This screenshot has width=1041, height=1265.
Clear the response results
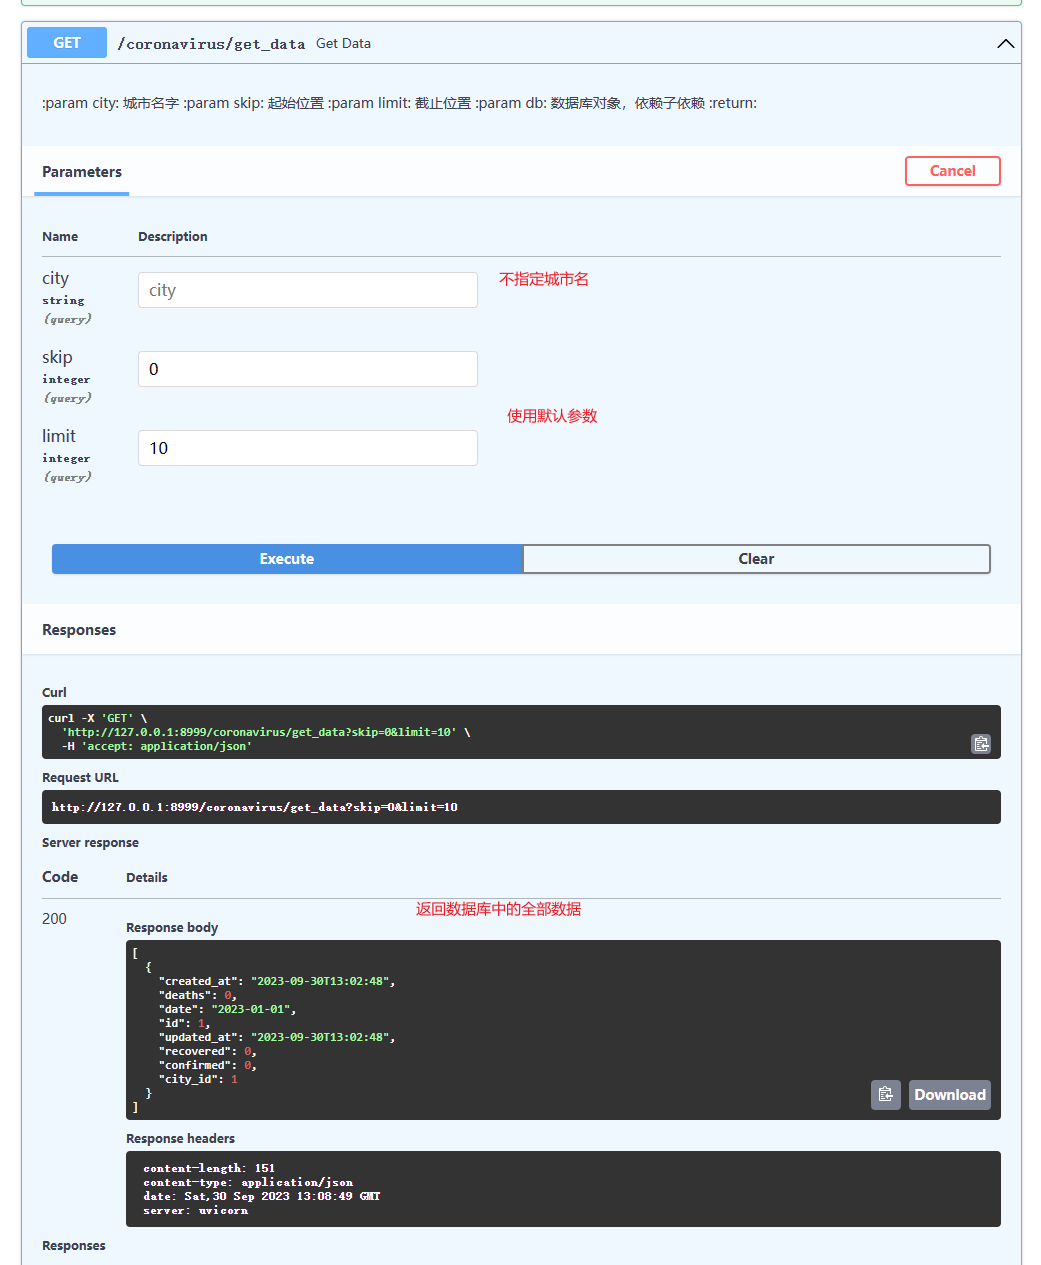(x=756, y=559)
